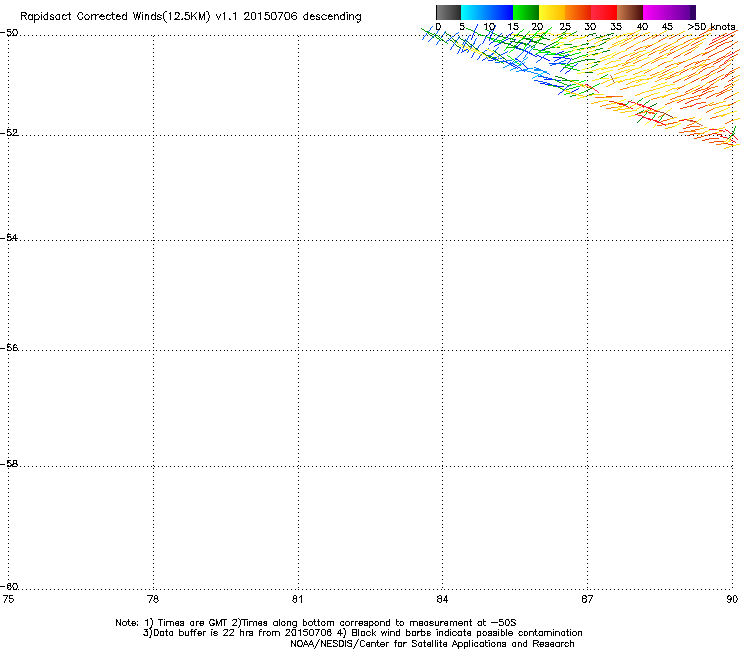Viewport: 740px width, 650px height.
Task: Click the '-58' latitude axis label
Action: [x=9, y=464]
